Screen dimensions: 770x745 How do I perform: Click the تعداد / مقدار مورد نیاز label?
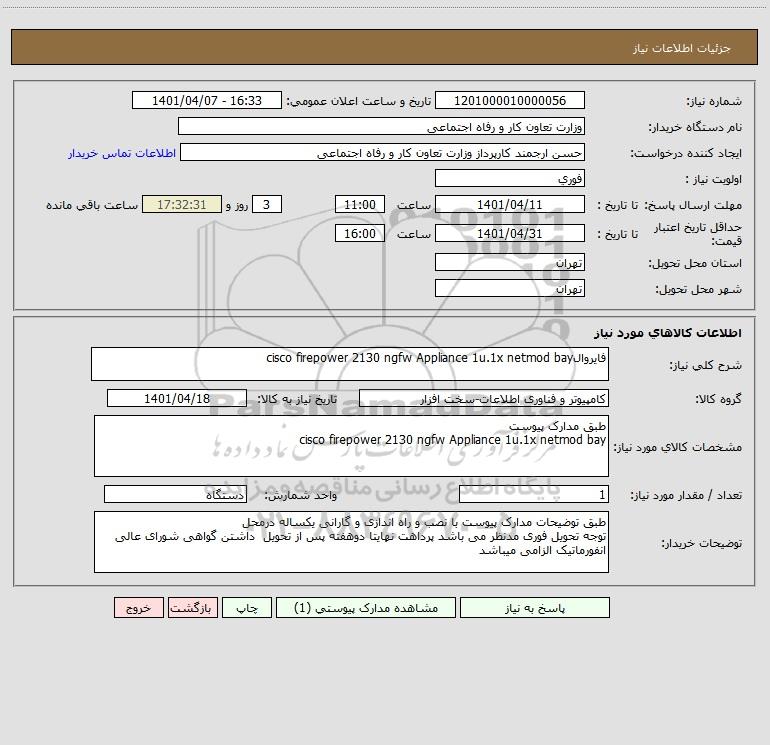pyautogui.click(x=686, y=496)
